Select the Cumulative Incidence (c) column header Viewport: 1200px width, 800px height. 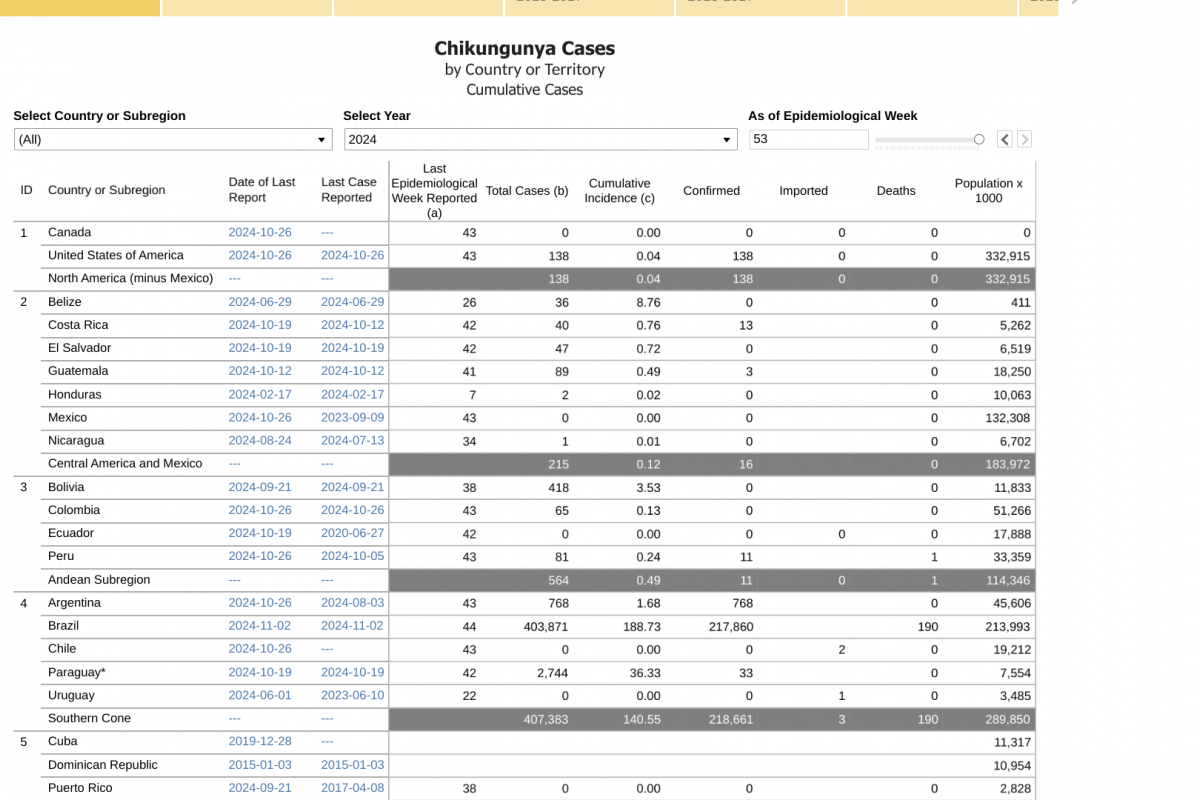(x=620, y=191)
